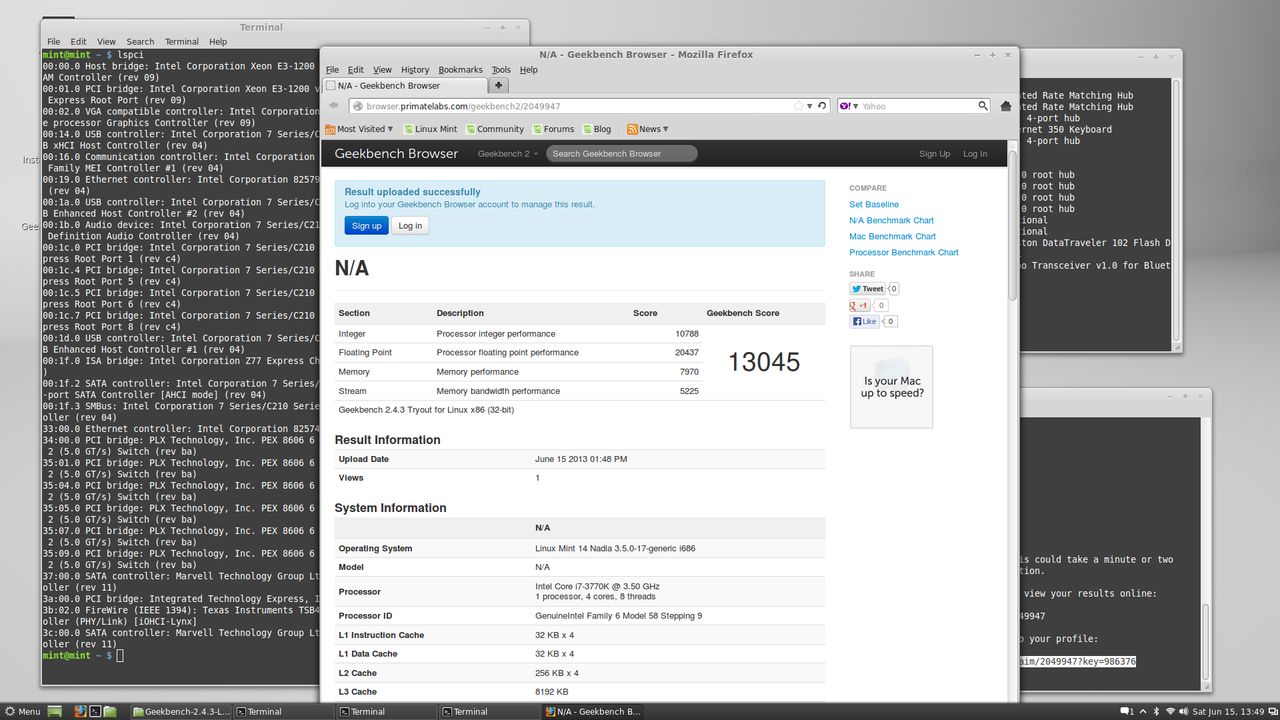
Task: Click the Integer score 10788
Action: tap(687, 334)
